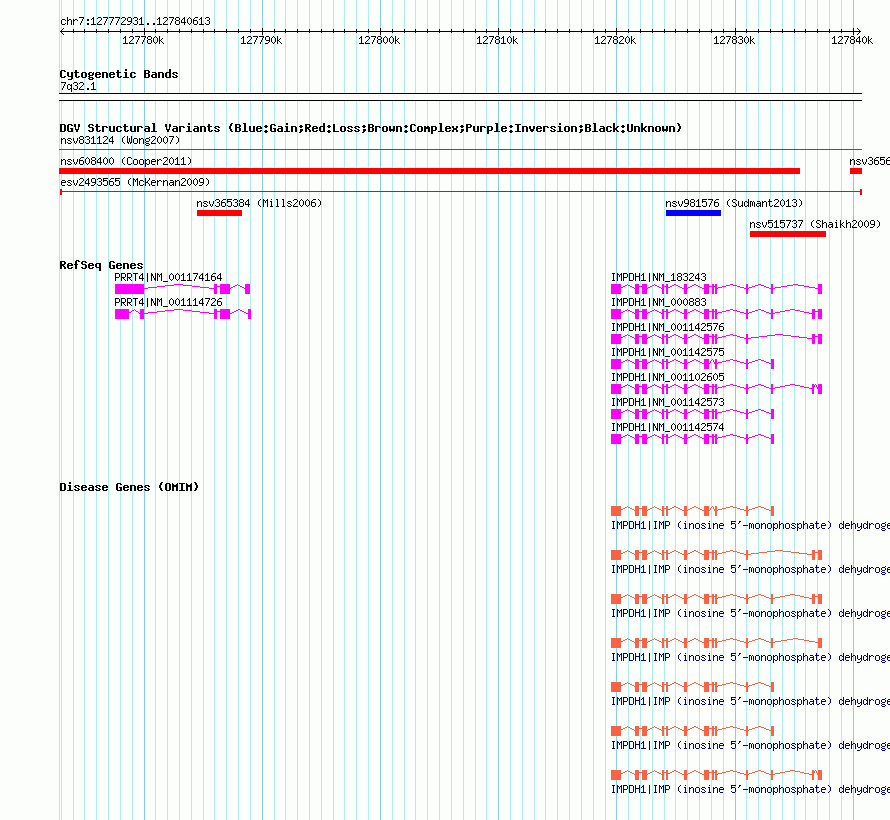Click the 127800k ruler label
The image size is (890, 820).
379,40
